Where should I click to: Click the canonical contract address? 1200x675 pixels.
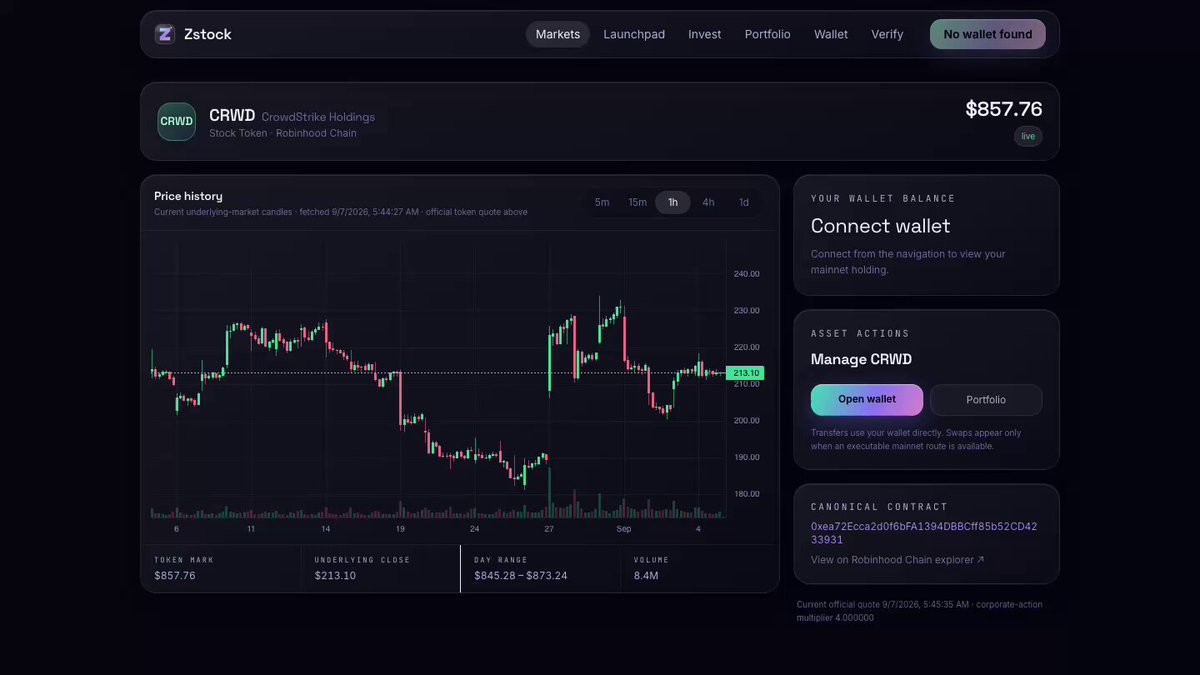tap(924, 533)
